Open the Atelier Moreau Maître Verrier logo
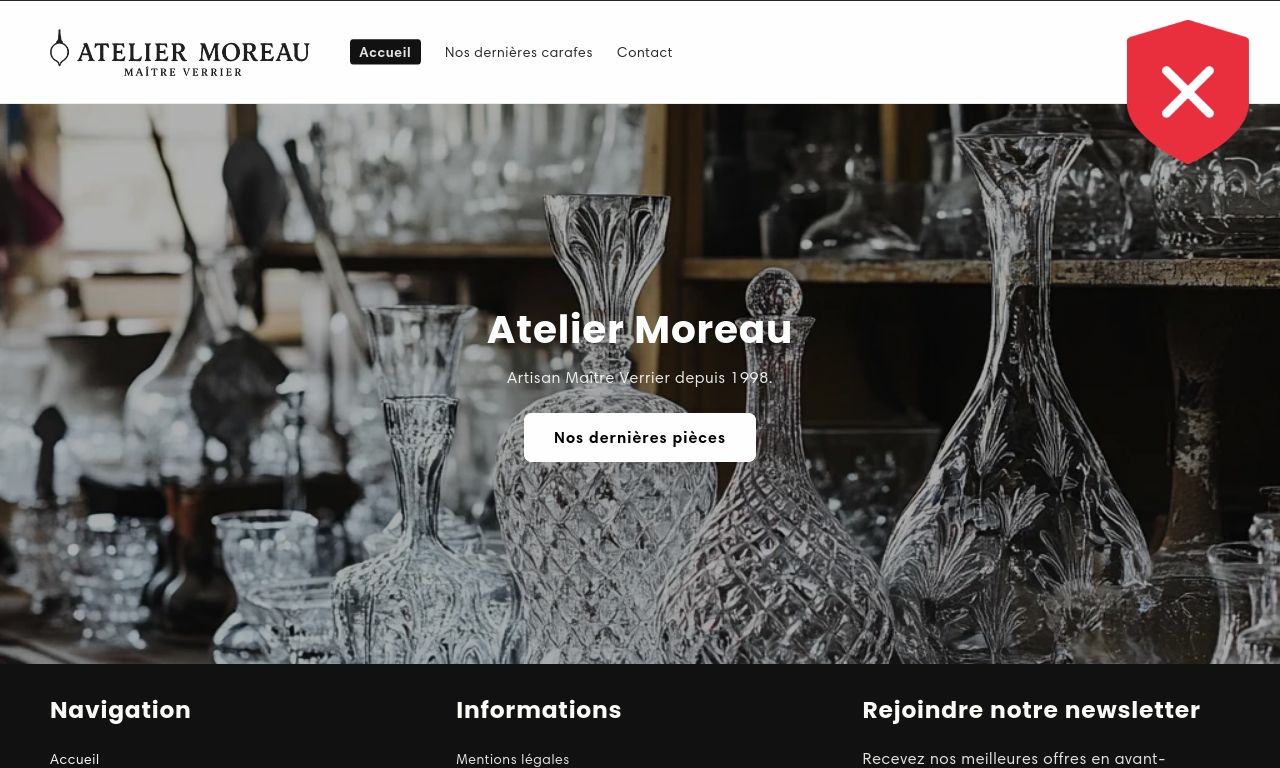This screenshot has height=768, width=1280. 180,53
